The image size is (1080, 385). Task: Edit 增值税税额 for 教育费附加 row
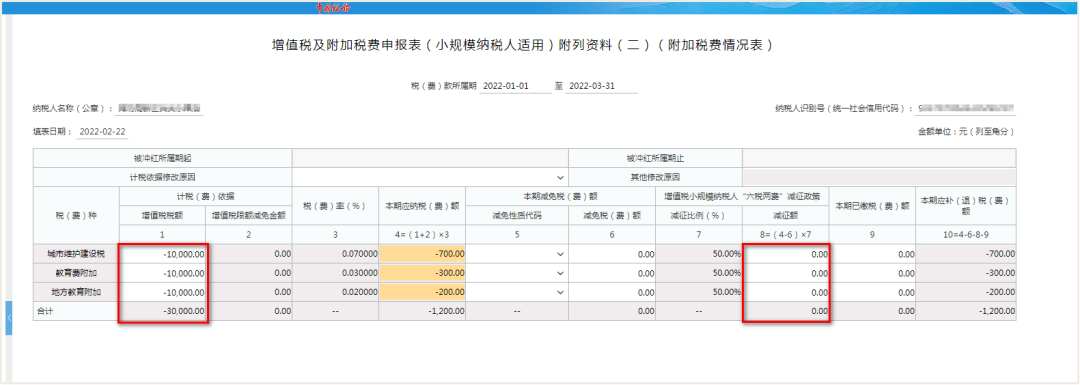click(x=163, y=273)
